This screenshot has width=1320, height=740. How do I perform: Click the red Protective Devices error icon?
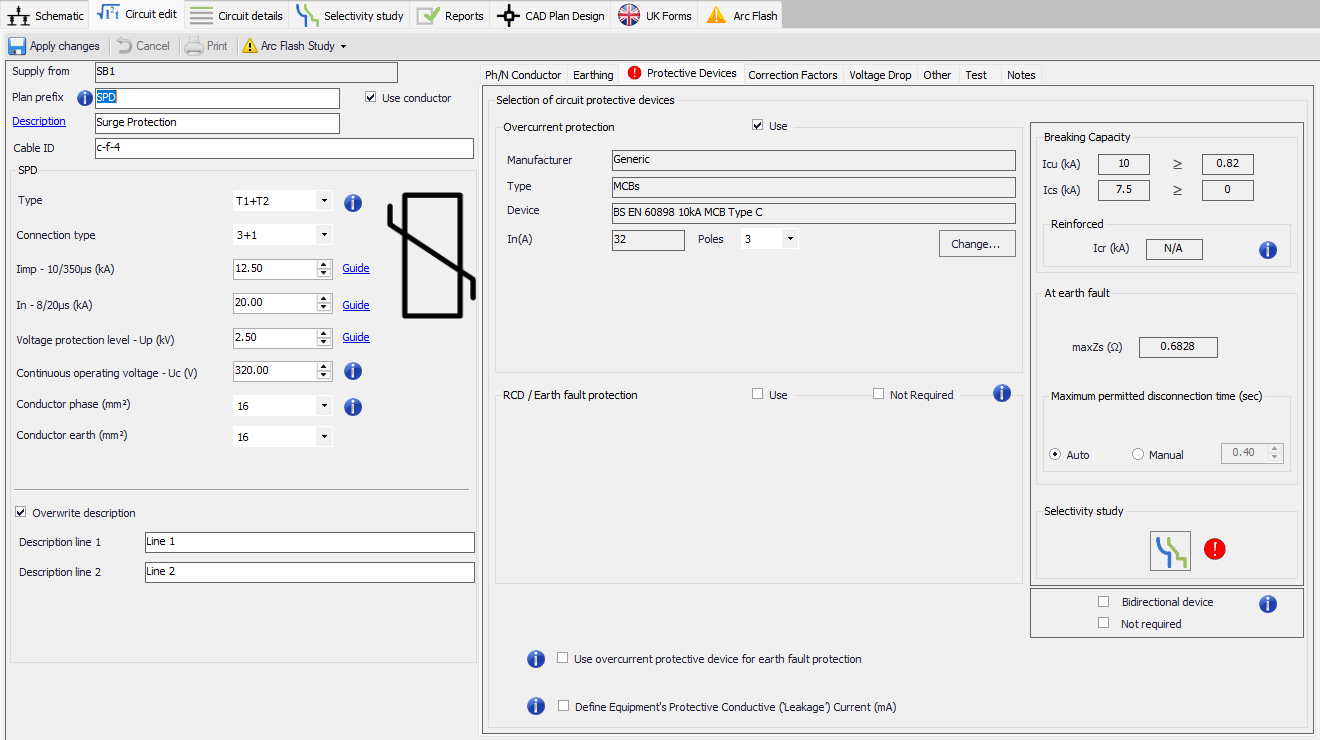click(634, 73)
